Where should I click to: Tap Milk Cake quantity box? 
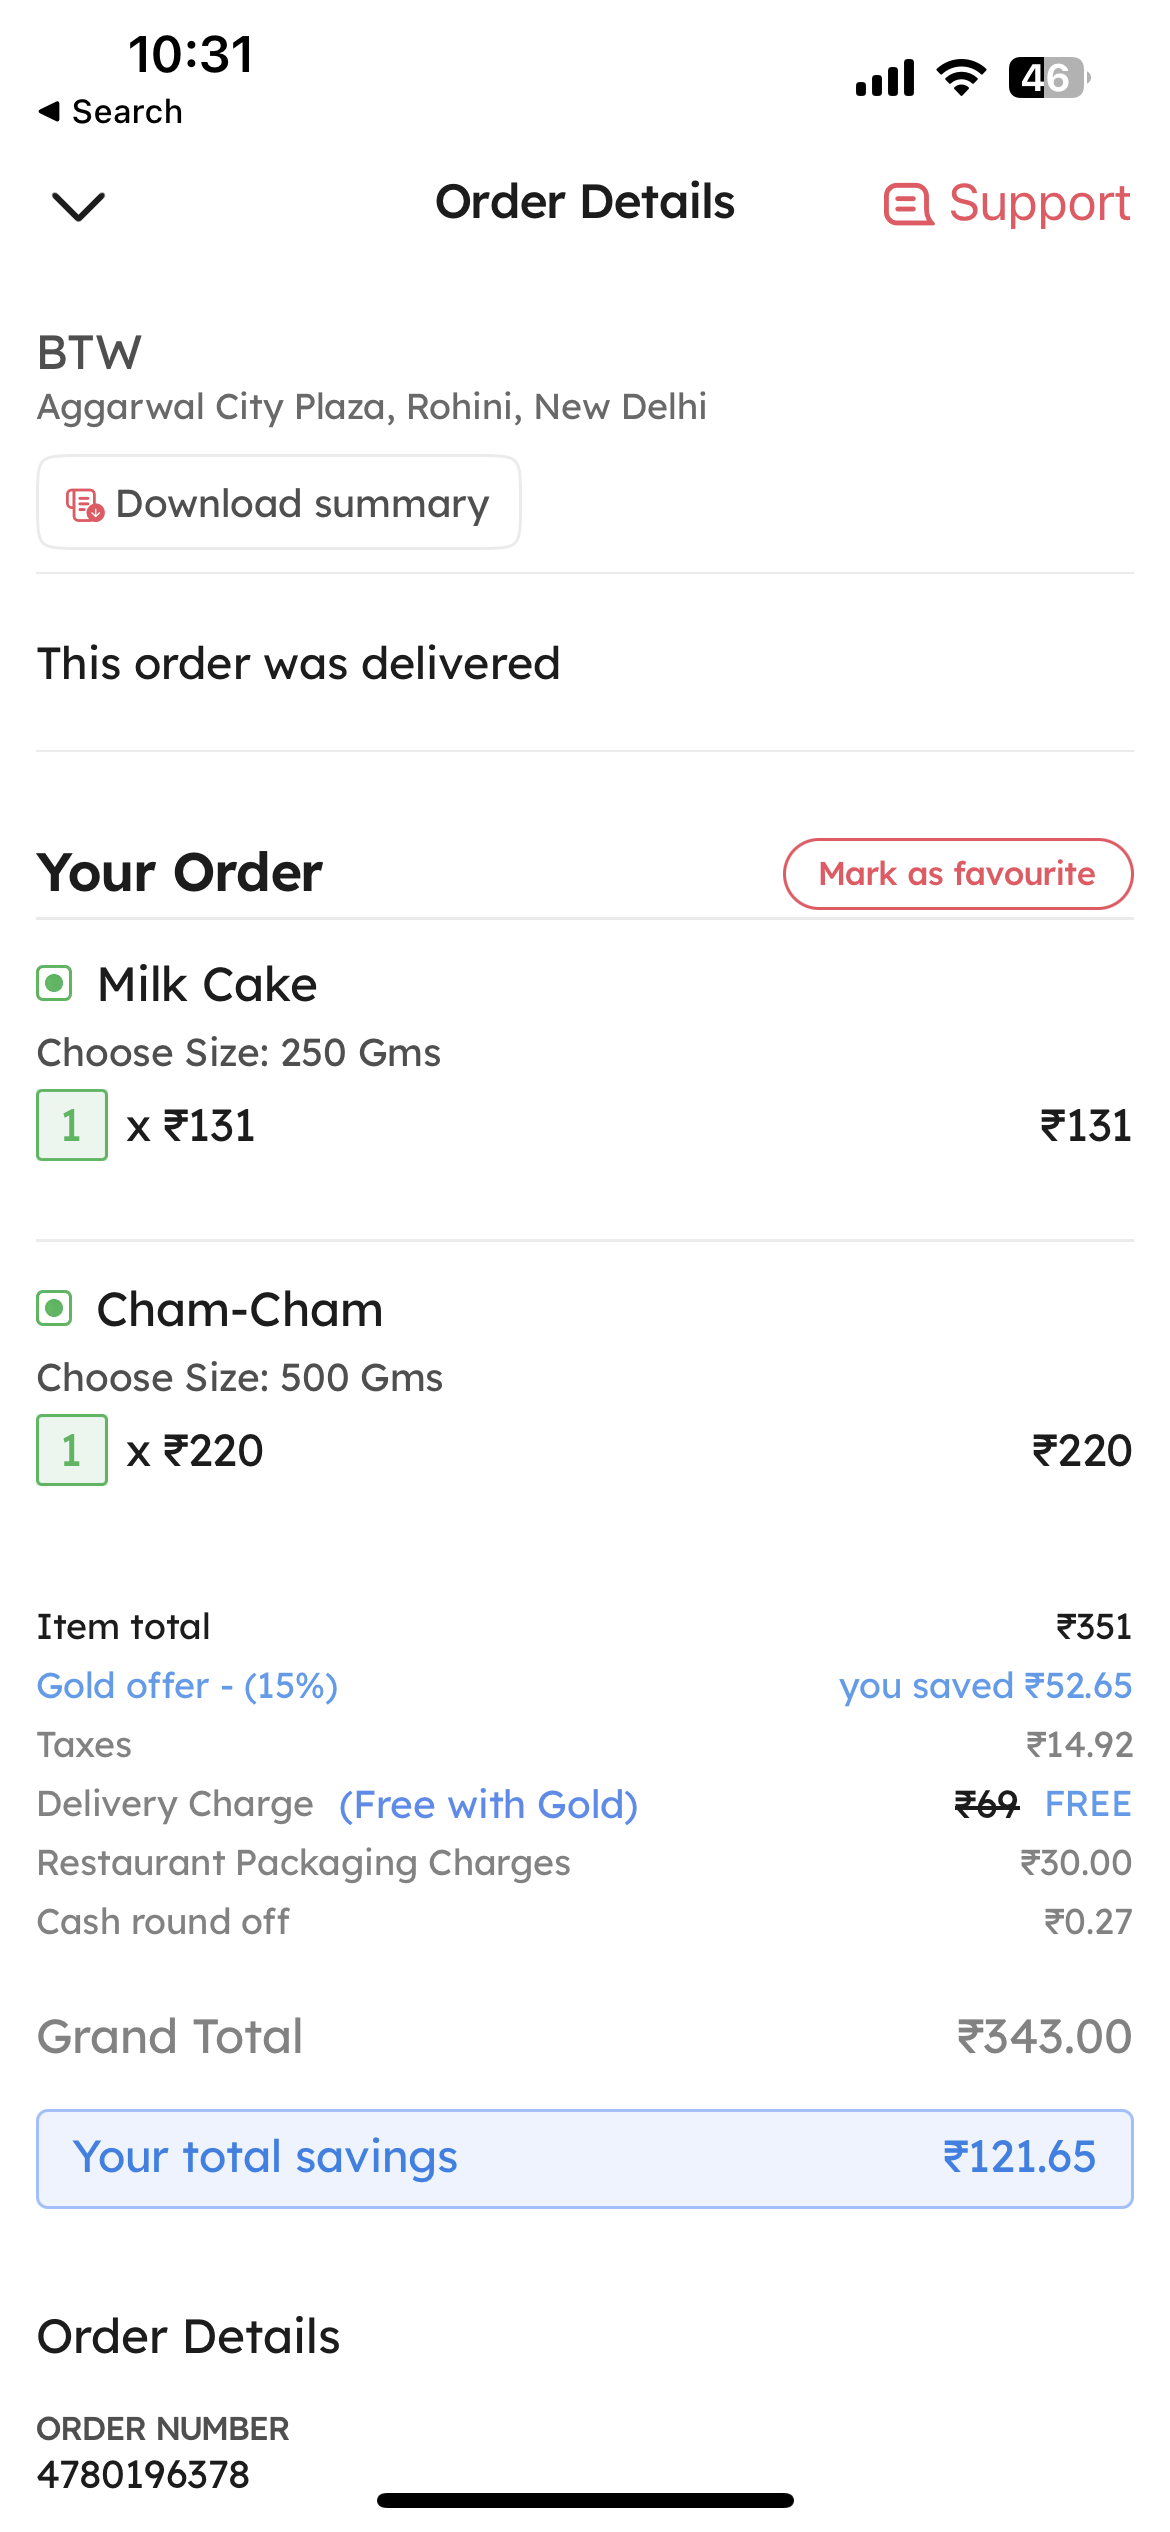pyautogui.click(x=72, y=1125)
